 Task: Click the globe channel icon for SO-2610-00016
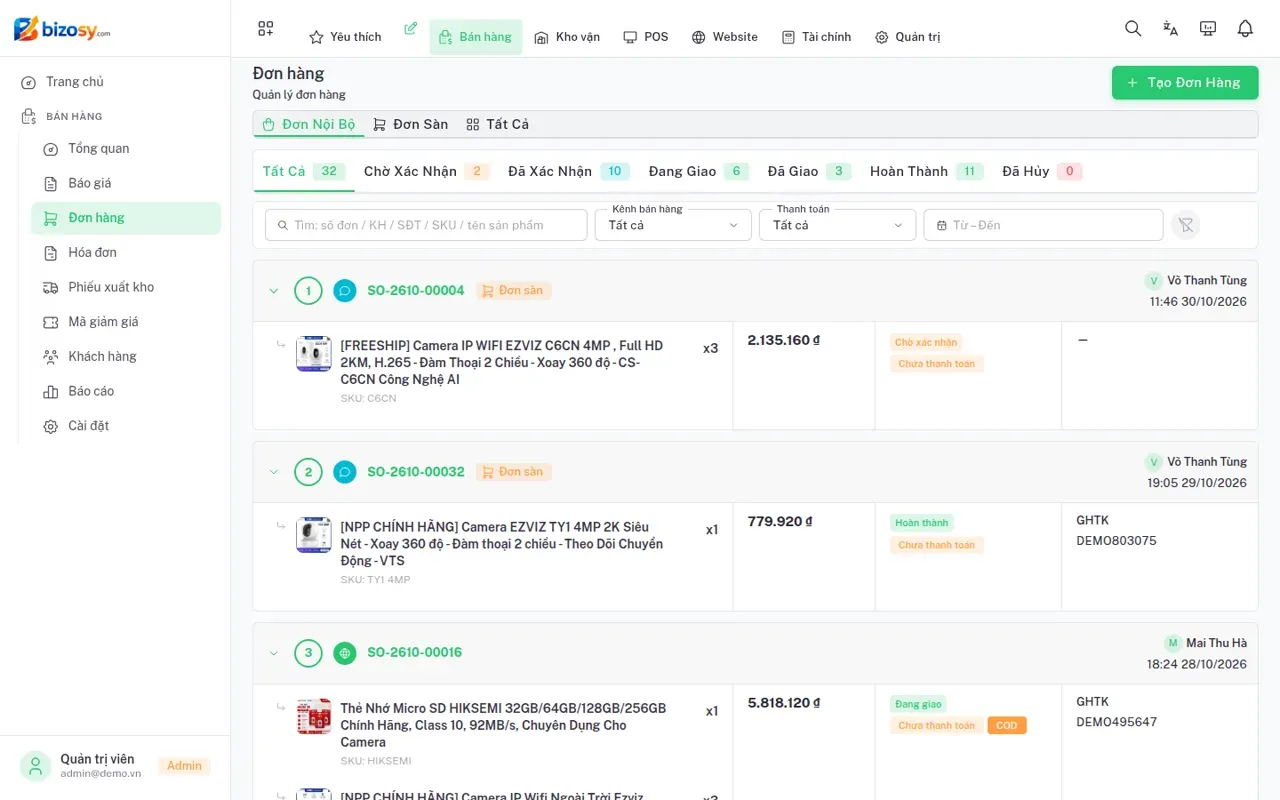click(x=344, y=653)
